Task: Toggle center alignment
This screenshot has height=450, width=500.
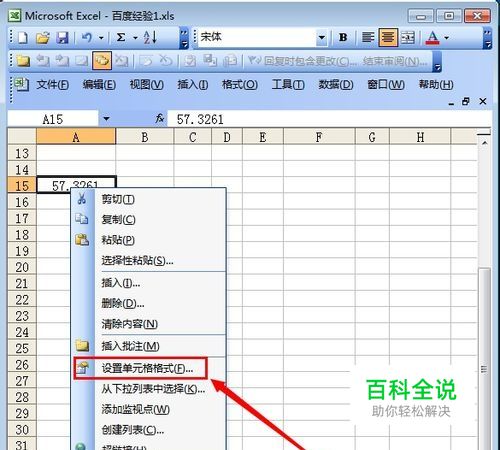Action: pos(388,37)
